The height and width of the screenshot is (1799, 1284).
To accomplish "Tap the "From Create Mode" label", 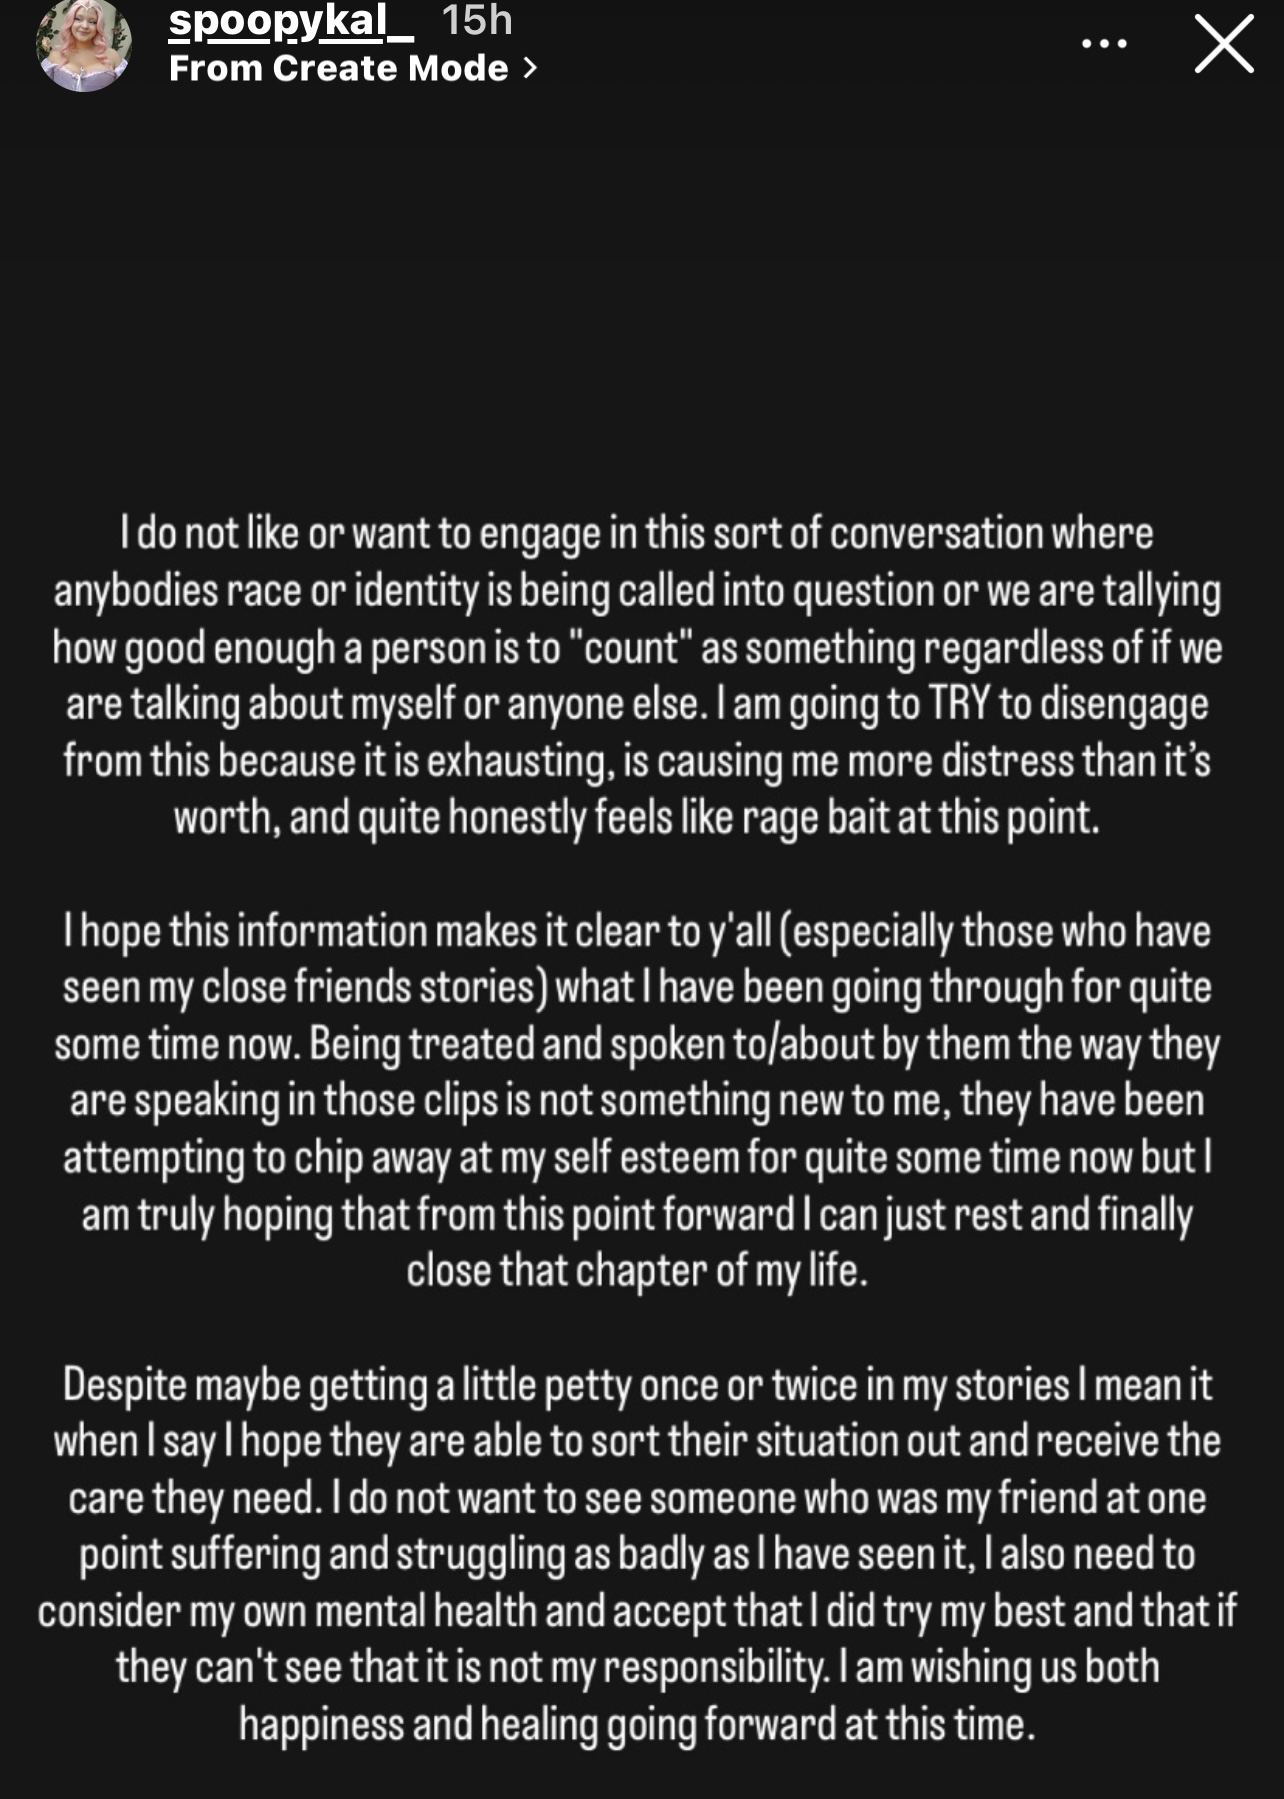I will tap(339, 68).
